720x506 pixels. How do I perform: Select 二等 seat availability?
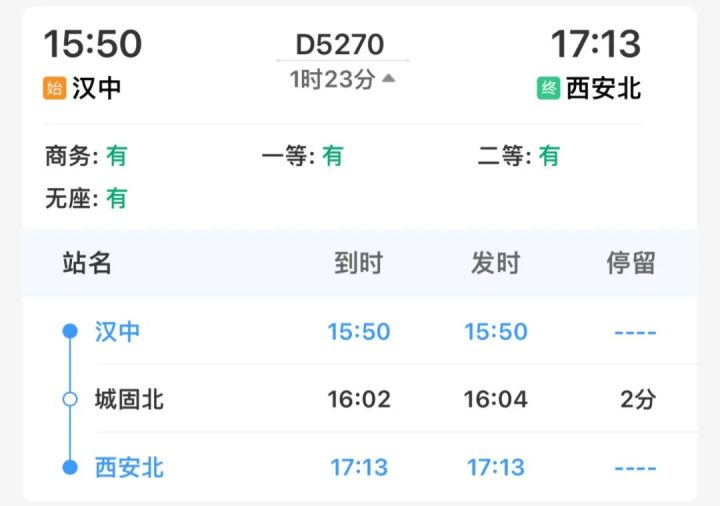coord(518,156)
